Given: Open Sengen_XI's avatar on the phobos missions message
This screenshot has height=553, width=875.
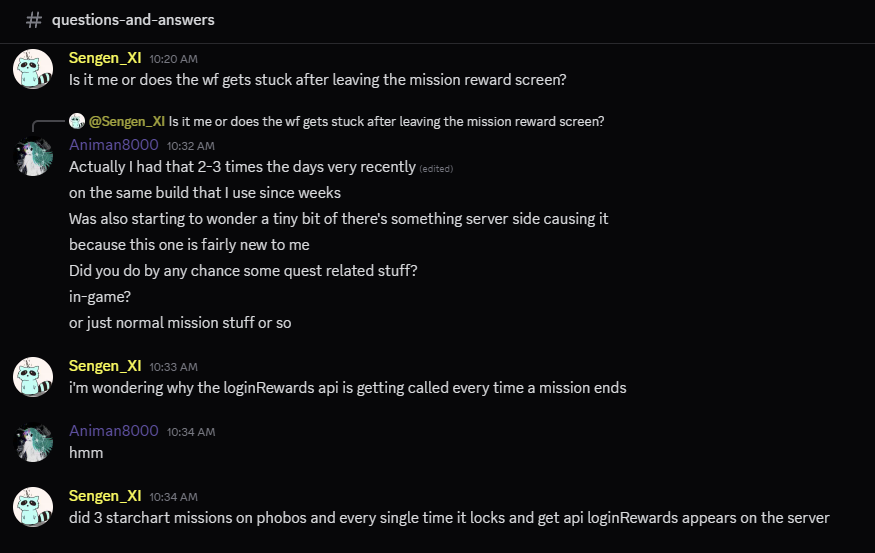Looking at the screenshot, I should click(x=32, y=506).
